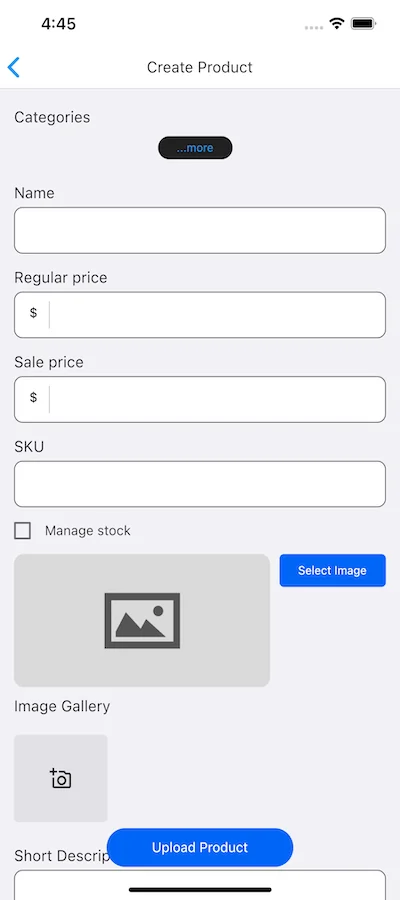The width and height of the screenshot is (400, 900).
Task: Tap the Manage stock label text
Action: [x=88, y=531]
